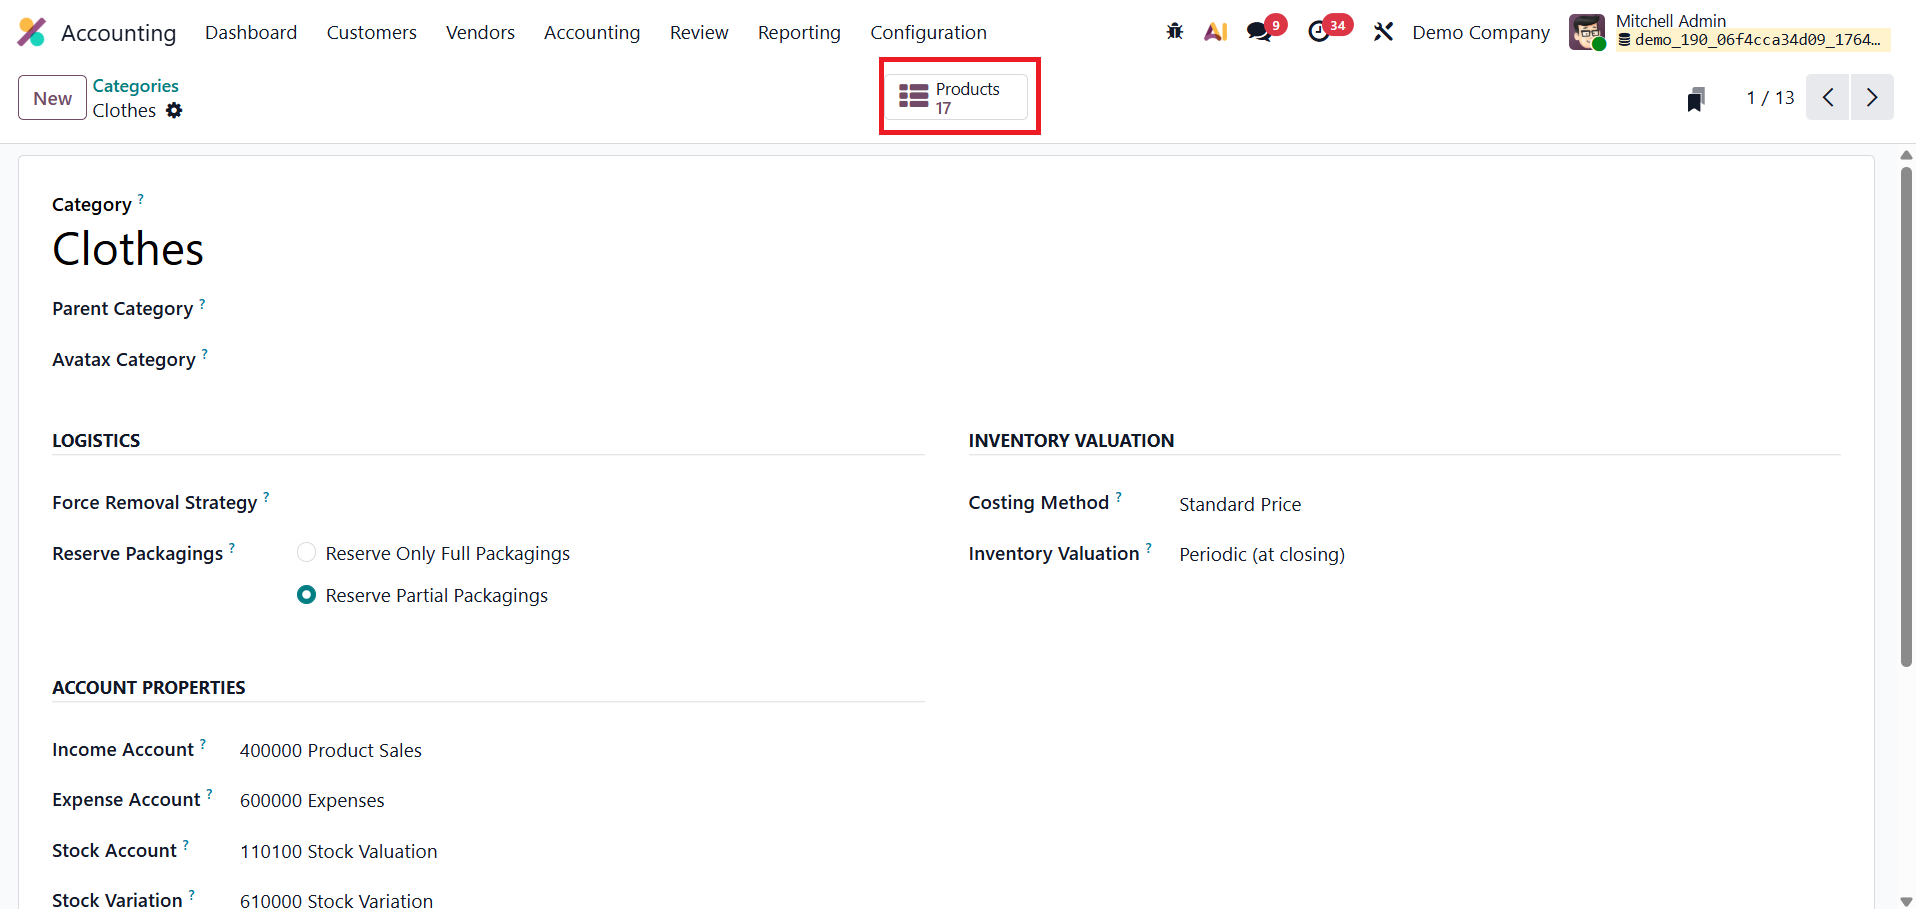
Task: Click the AI assistant icon
Action: coord(1216,32)
